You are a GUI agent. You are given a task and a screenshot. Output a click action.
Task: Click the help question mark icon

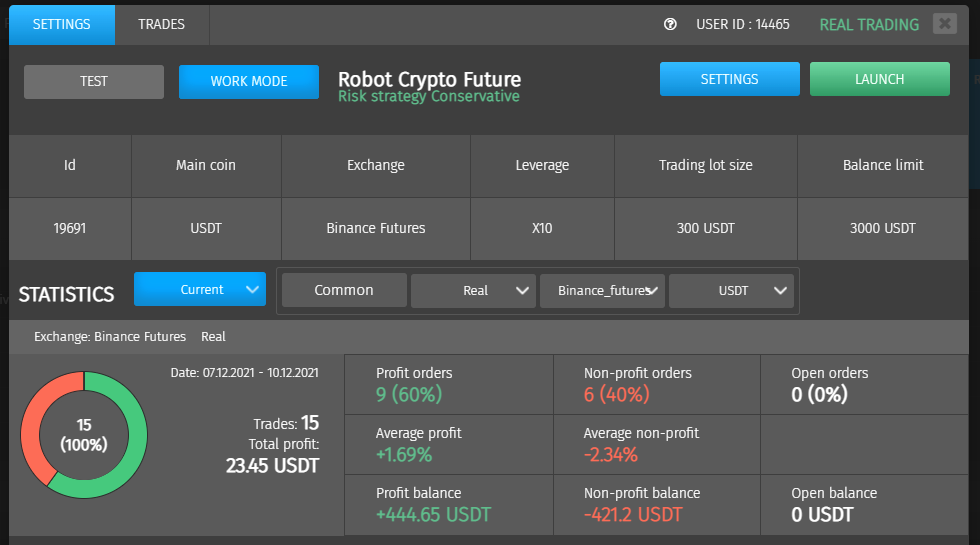[x=670, y=24]
